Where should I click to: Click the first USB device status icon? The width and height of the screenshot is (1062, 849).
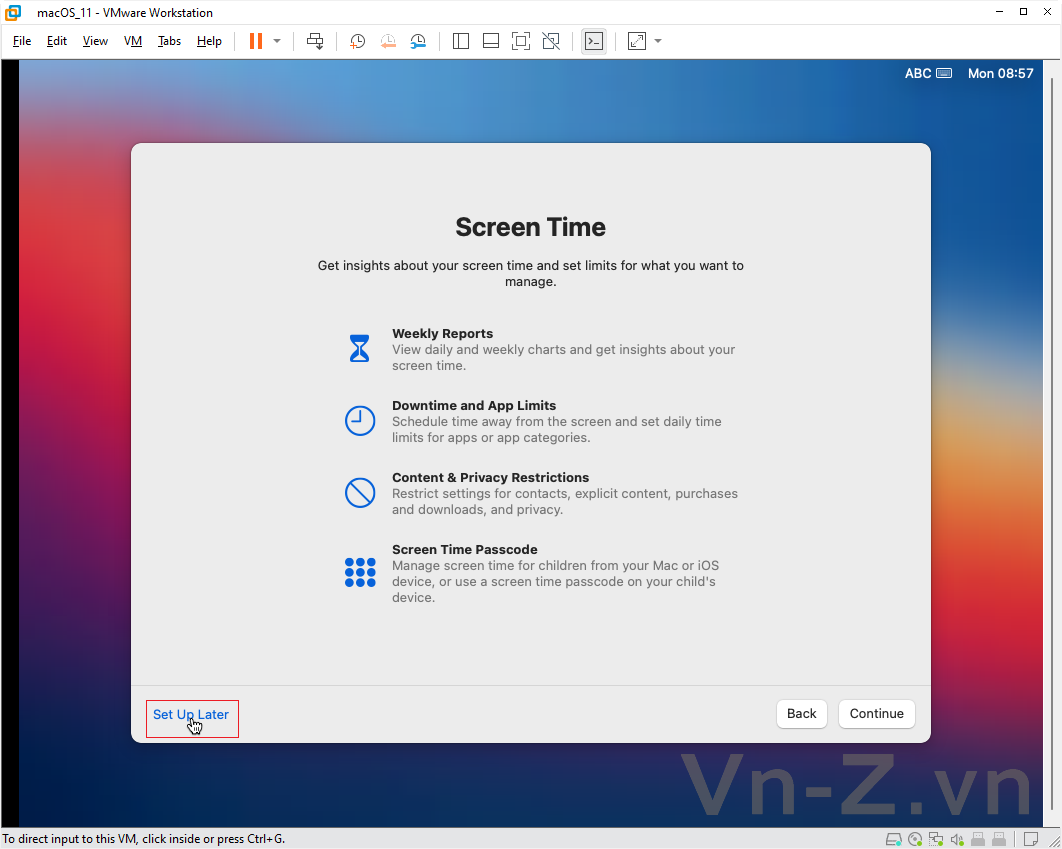pyautogui.click(x=977, y=840)
